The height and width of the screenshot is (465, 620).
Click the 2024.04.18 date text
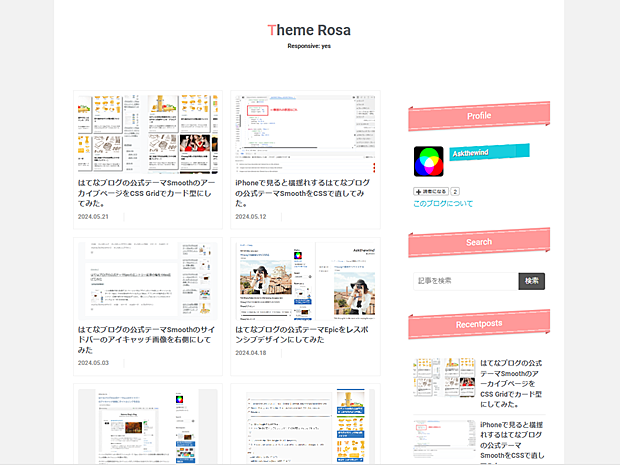coord(251,353)
